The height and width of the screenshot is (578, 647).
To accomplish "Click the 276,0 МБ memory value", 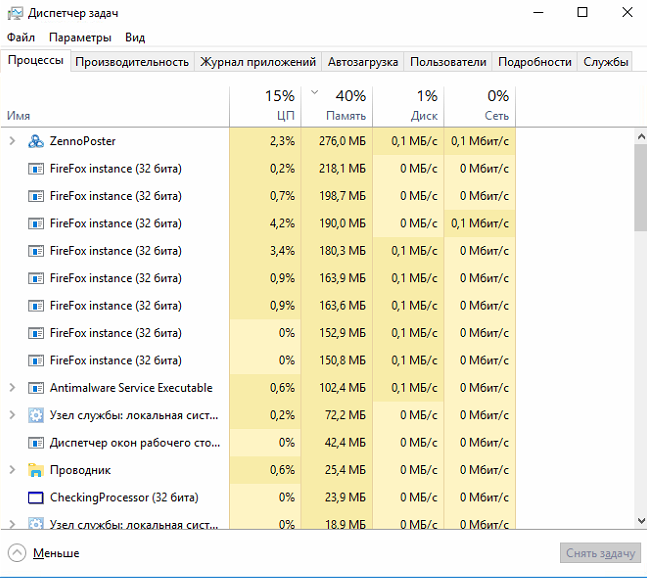I will point(342,141).
